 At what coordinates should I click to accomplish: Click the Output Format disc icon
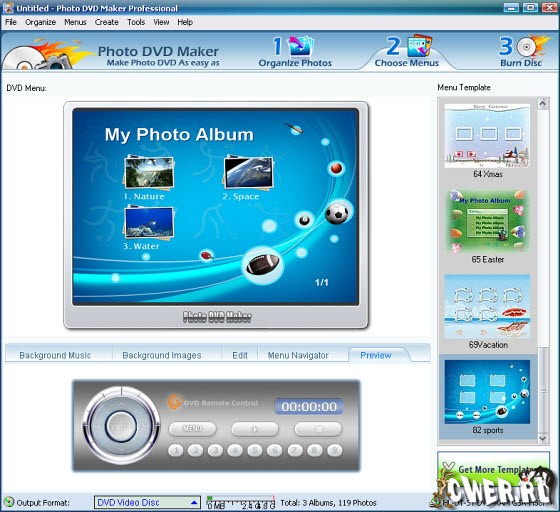point(8,502)
